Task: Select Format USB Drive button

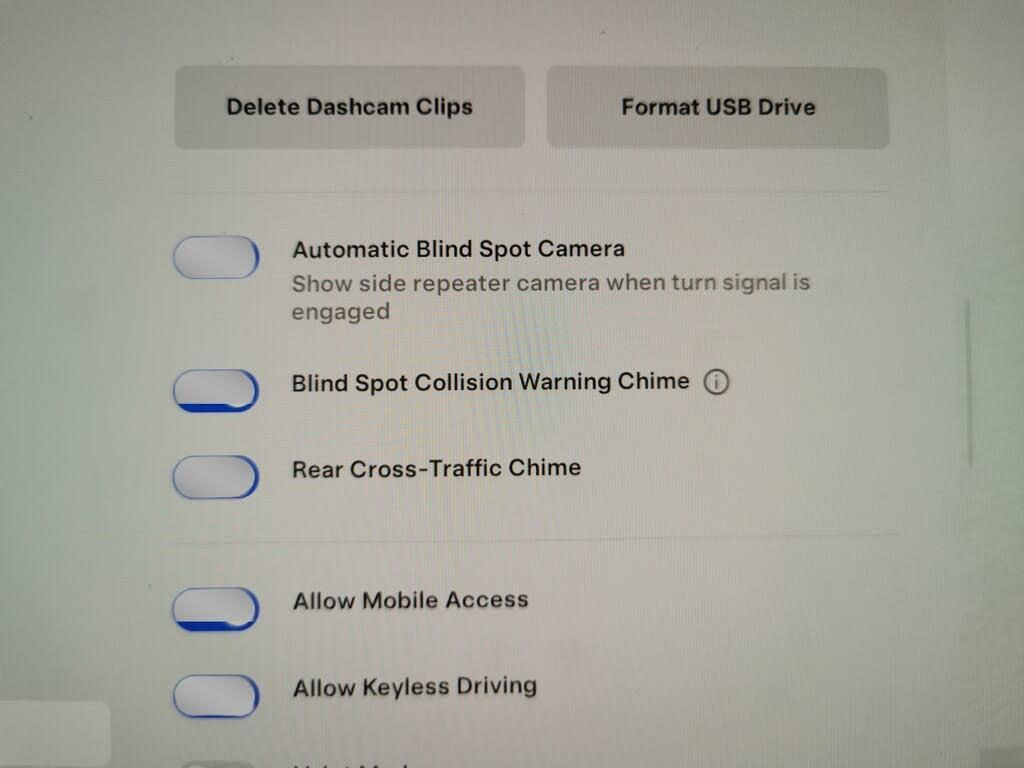Action: coord(718,108)
